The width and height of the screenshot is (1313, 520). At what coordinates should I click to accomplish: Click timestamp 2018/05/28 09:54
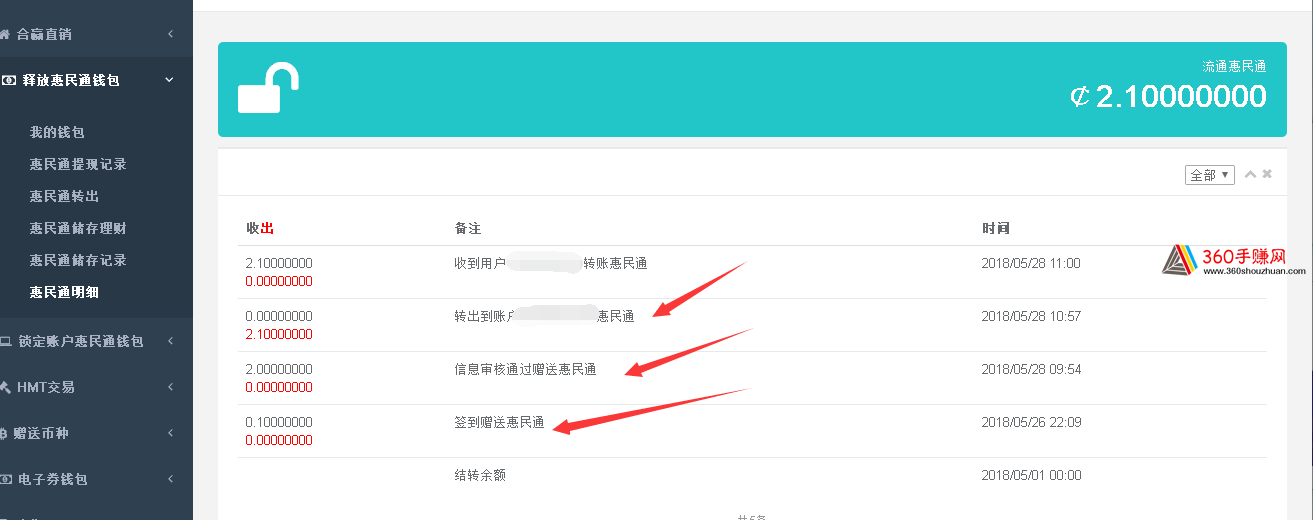pos(1031,369)
